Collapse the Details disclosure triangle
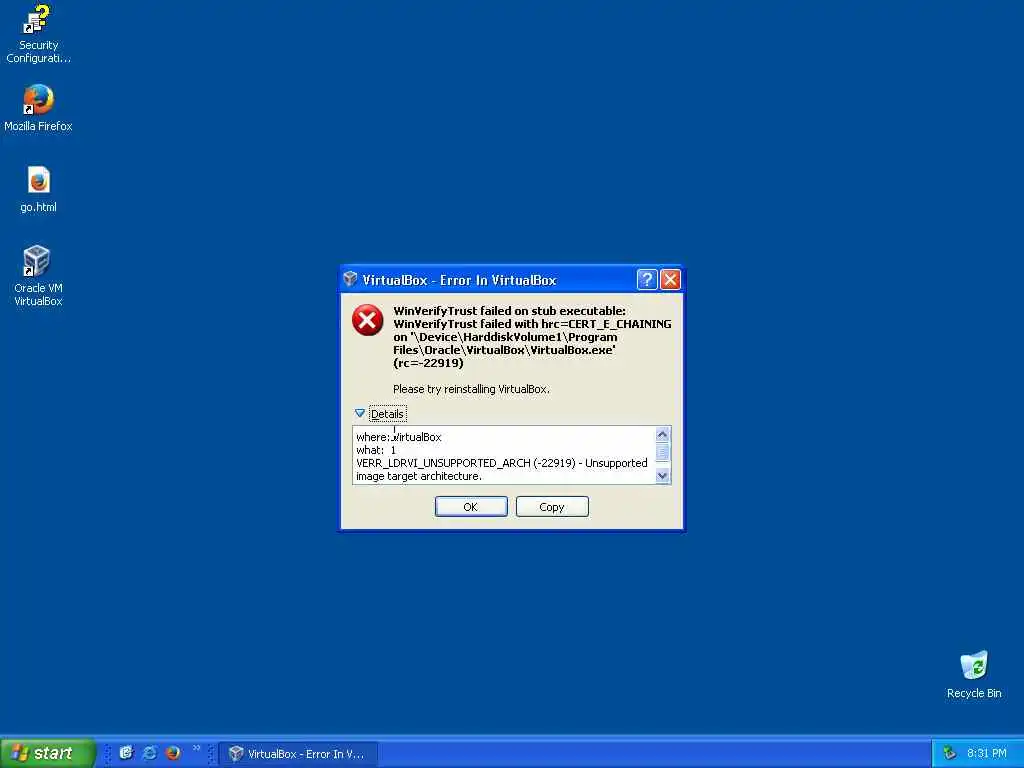 (x=359, y=413)
